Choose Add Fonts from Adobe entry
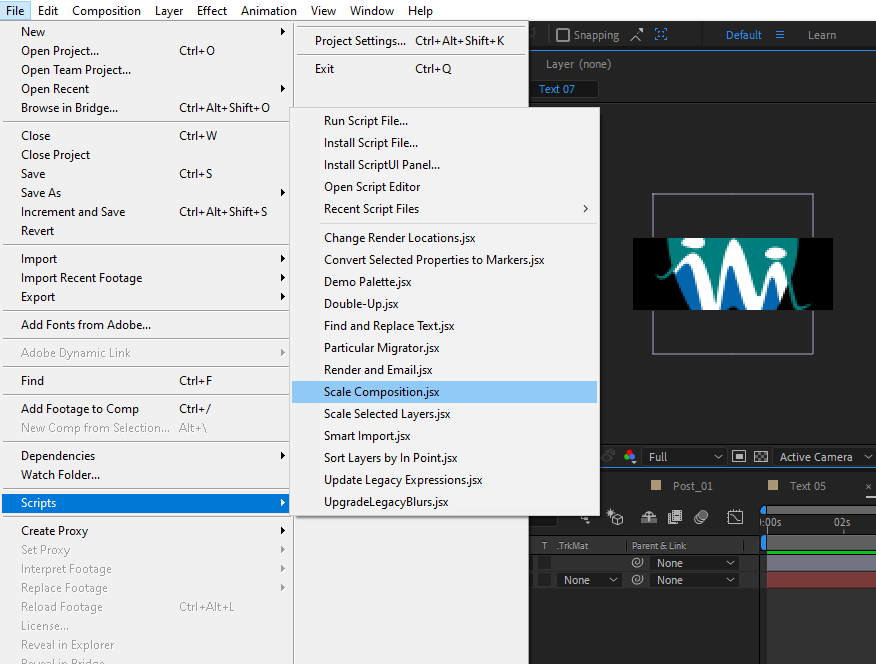Viewport: 876px width, 664px height. tap(146, 324)
